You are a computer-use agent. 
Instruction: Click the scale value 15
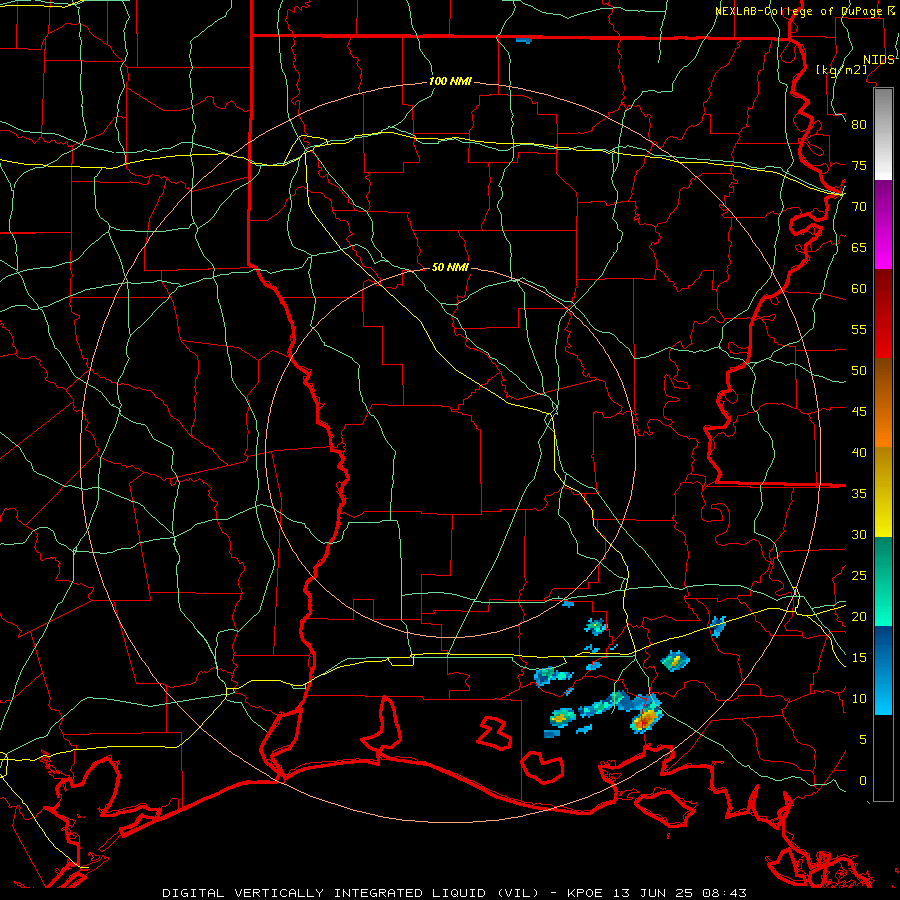pyautogui.click(x=859, y=658)
